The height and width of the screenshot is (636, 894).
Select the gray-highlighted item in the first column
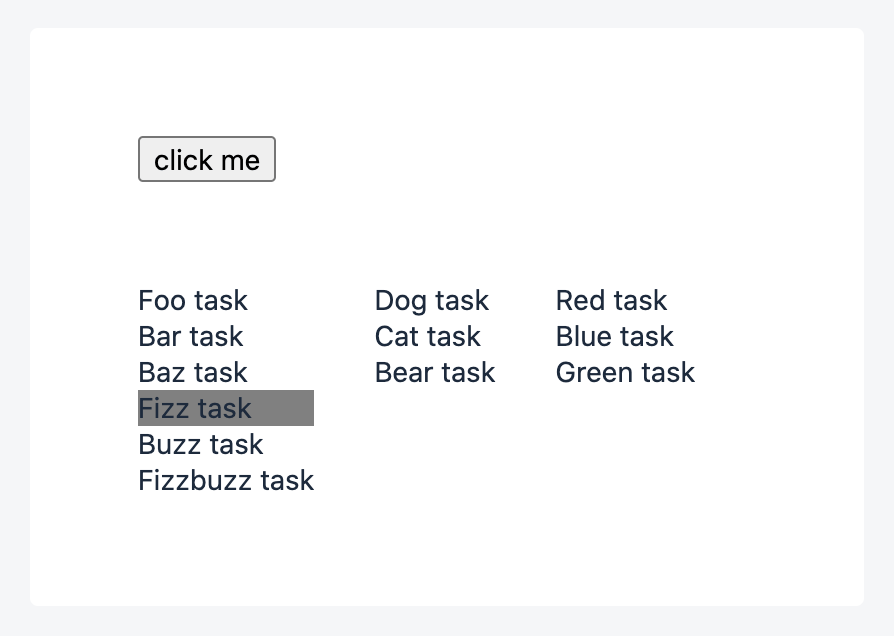196,408
